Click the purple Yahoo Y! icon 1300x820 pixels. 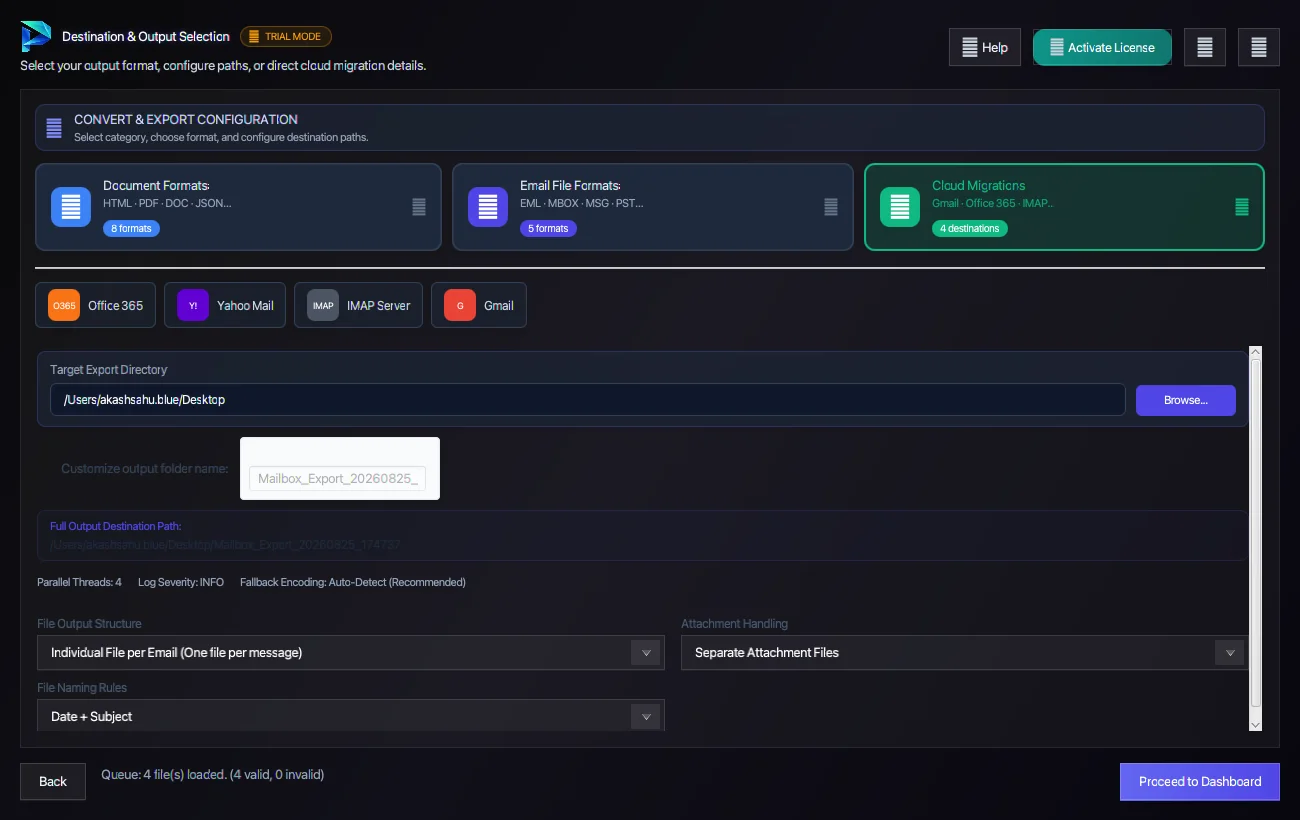coord(193,305)
